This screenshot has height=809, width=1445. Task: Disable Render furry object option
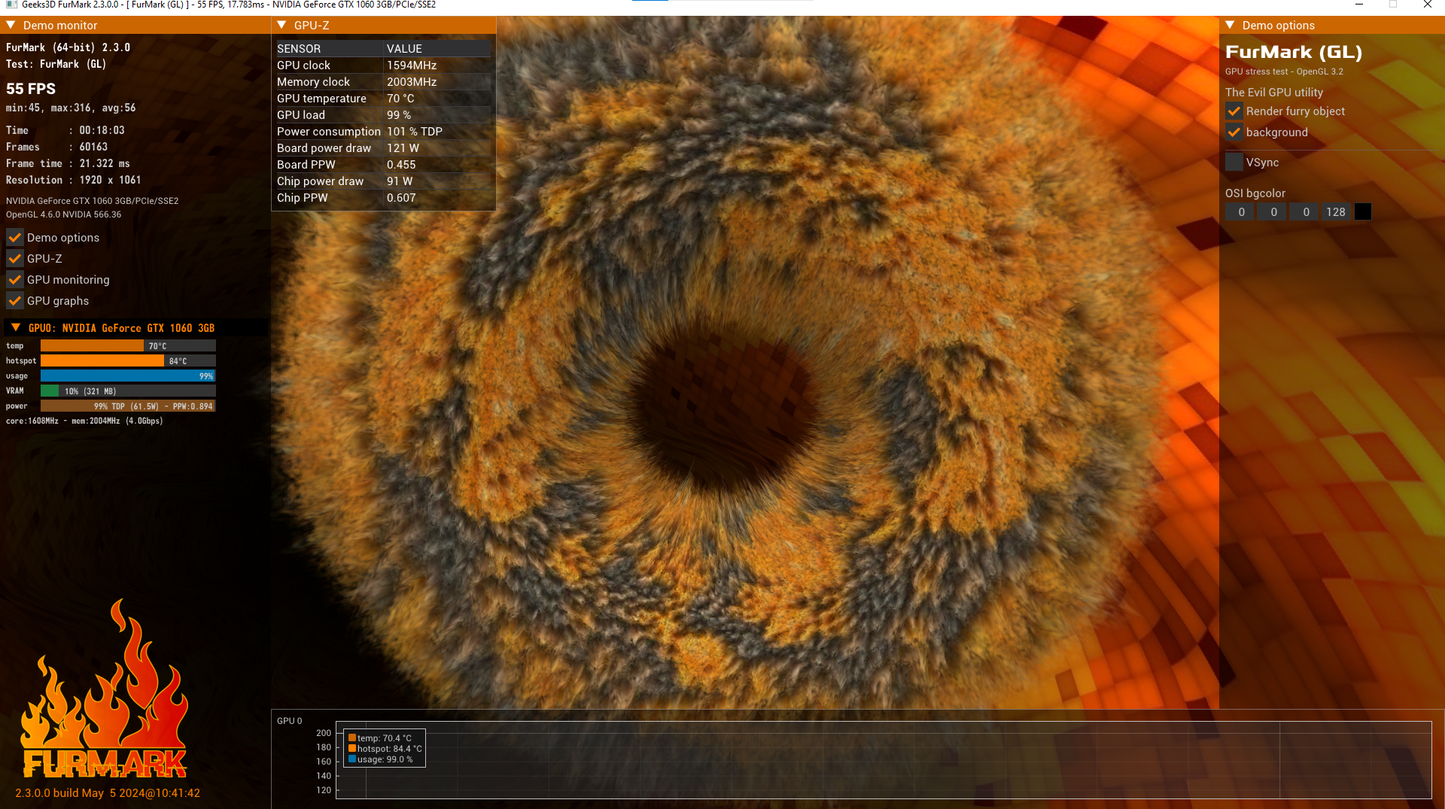tap(1234, 111)
